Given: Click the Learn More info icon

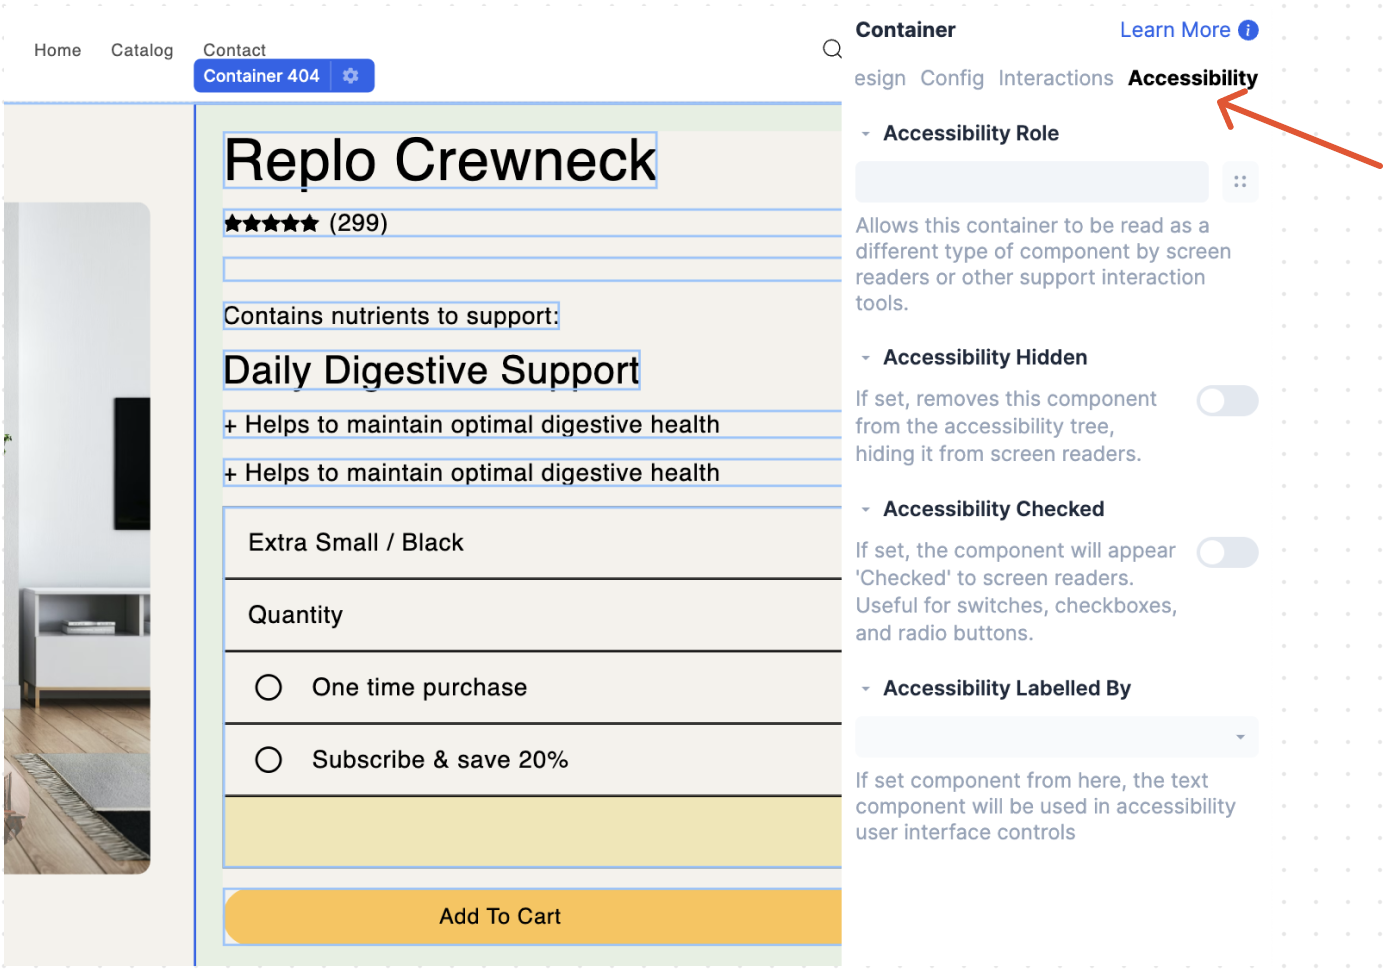Looking at the screenshot, I should pyautogui.click(x=1248, y=30).
